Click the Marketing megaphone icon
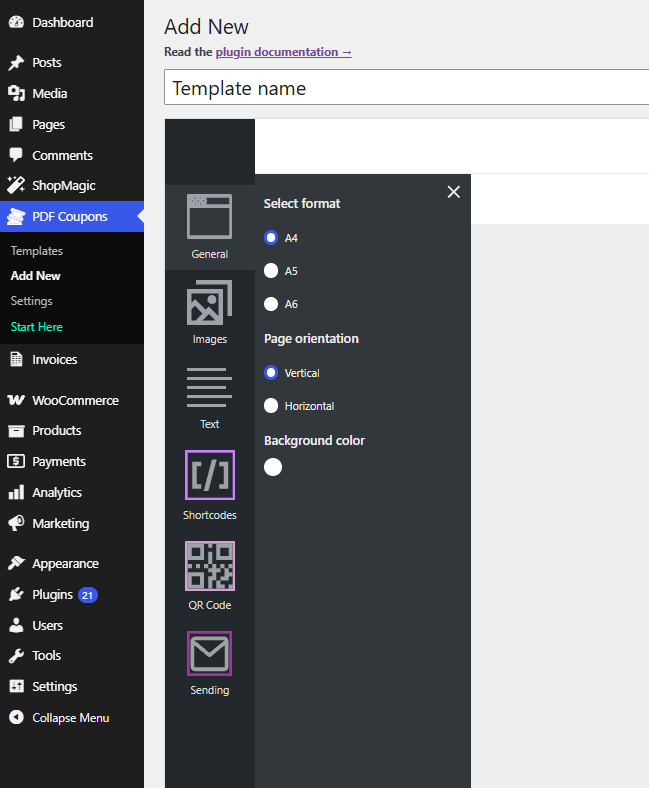 [x=16, y=523]
